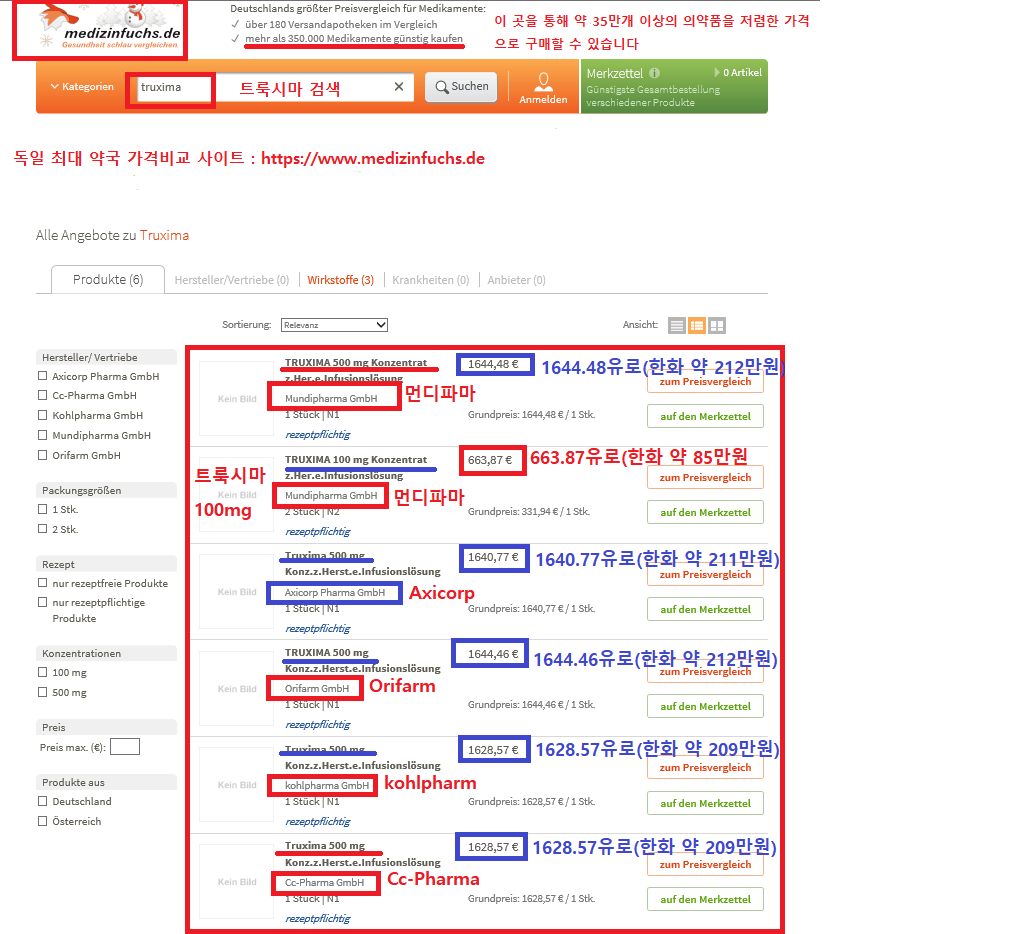Check nur rezeptpflichtige Produkte
Viewport: 1024px width, 934px height.
[42, 602]
